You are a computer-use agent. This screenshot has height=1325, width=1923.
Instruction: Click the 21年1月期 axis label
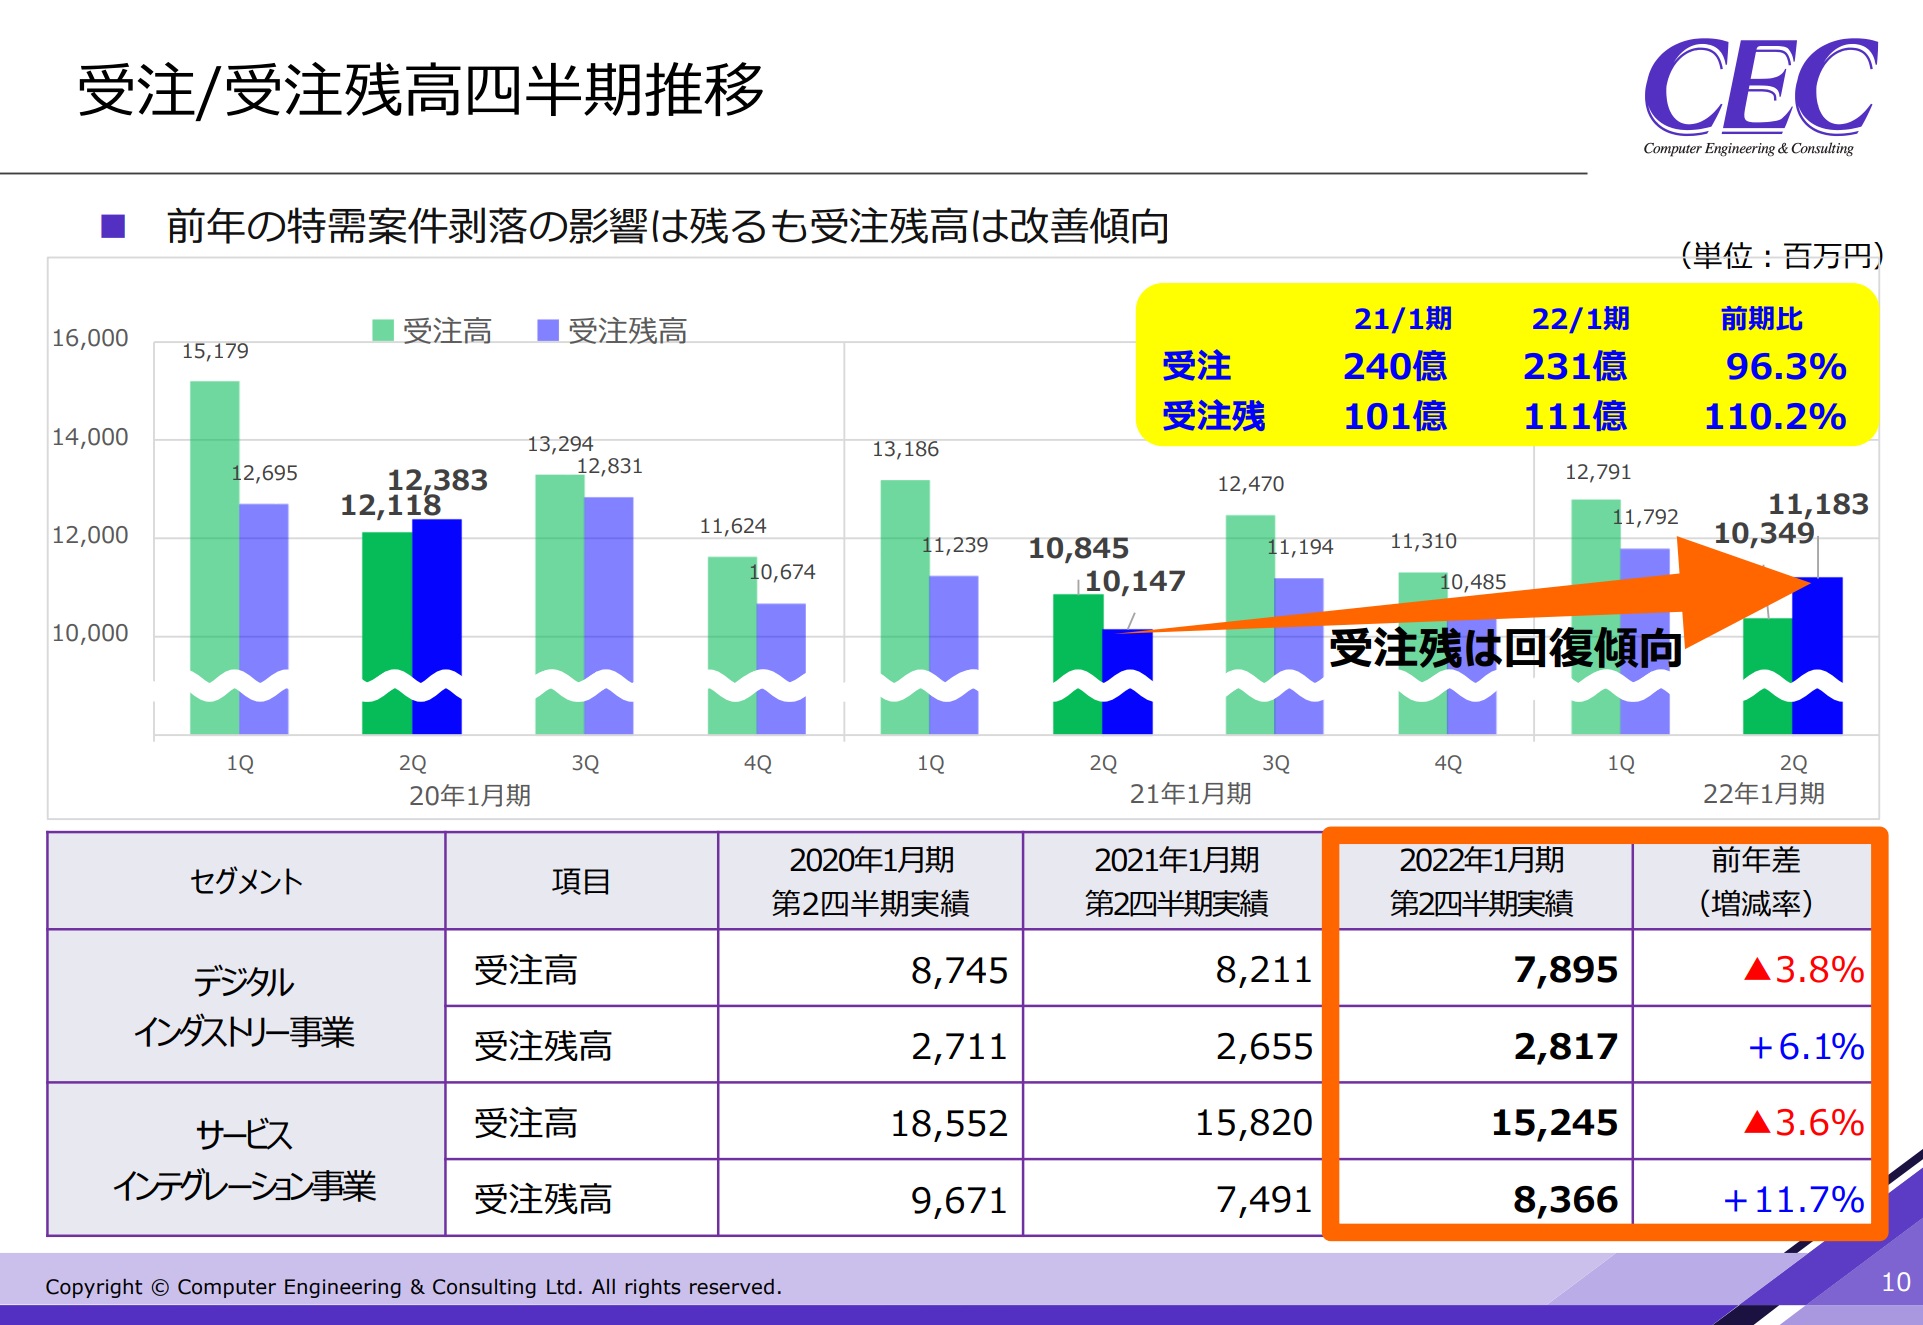(1191, 794)
